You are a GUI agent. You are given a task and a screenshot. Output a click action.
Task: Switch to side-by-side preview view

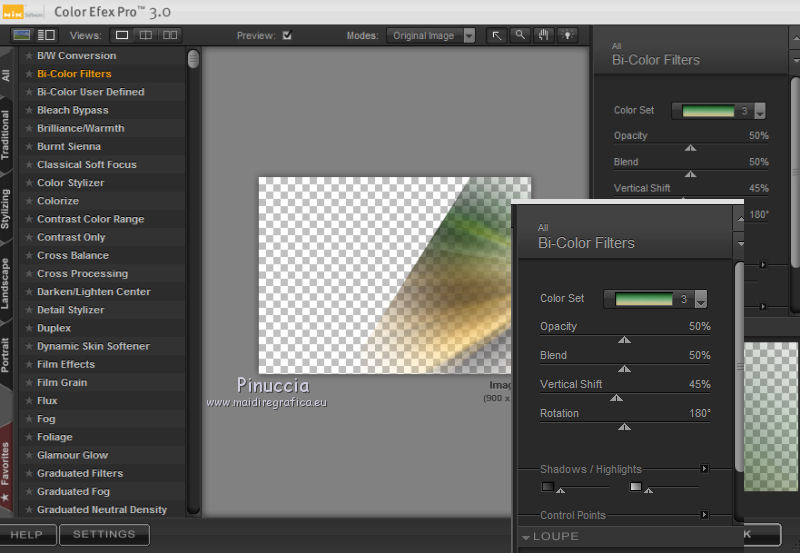[x=170, y=35]
